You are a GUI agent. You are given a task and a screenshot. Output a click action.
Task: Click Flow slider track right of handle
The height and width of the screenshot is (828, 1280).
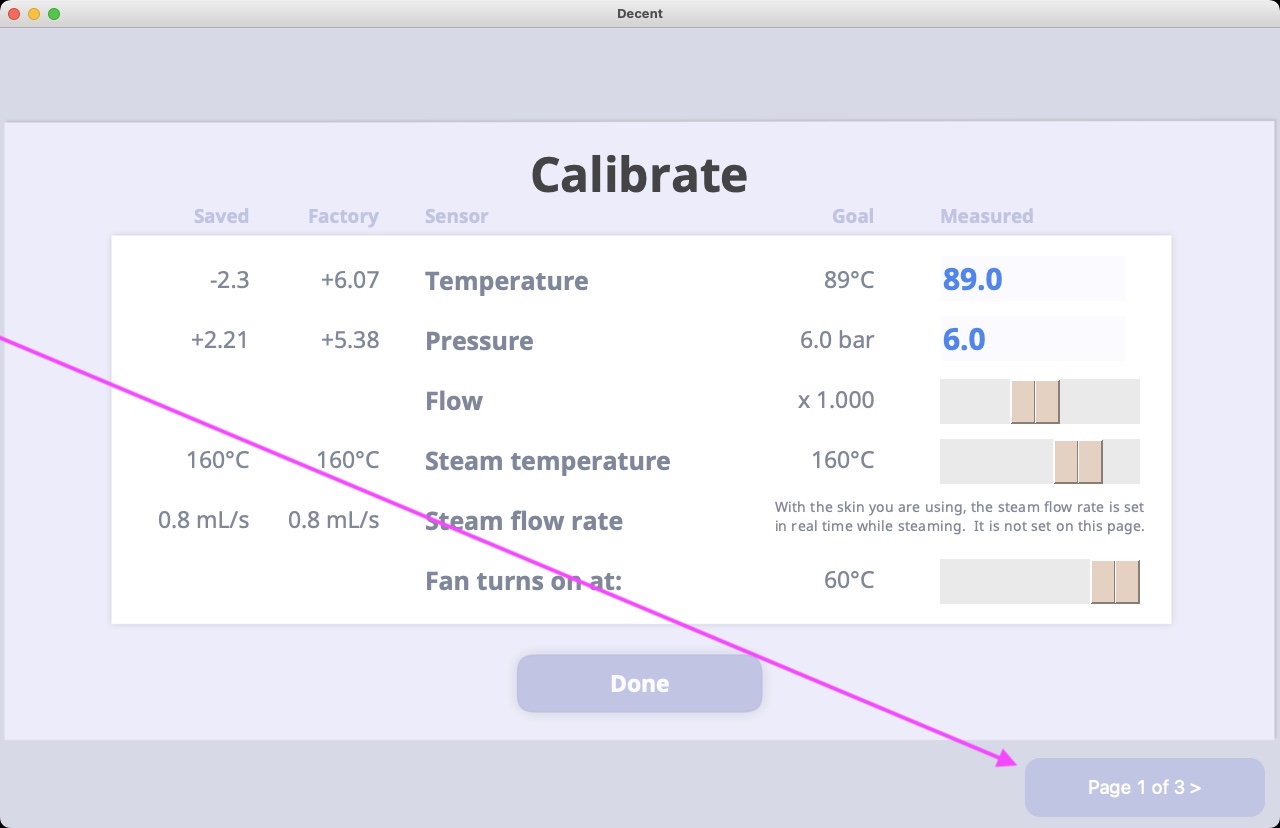[x=1100, y=401]
